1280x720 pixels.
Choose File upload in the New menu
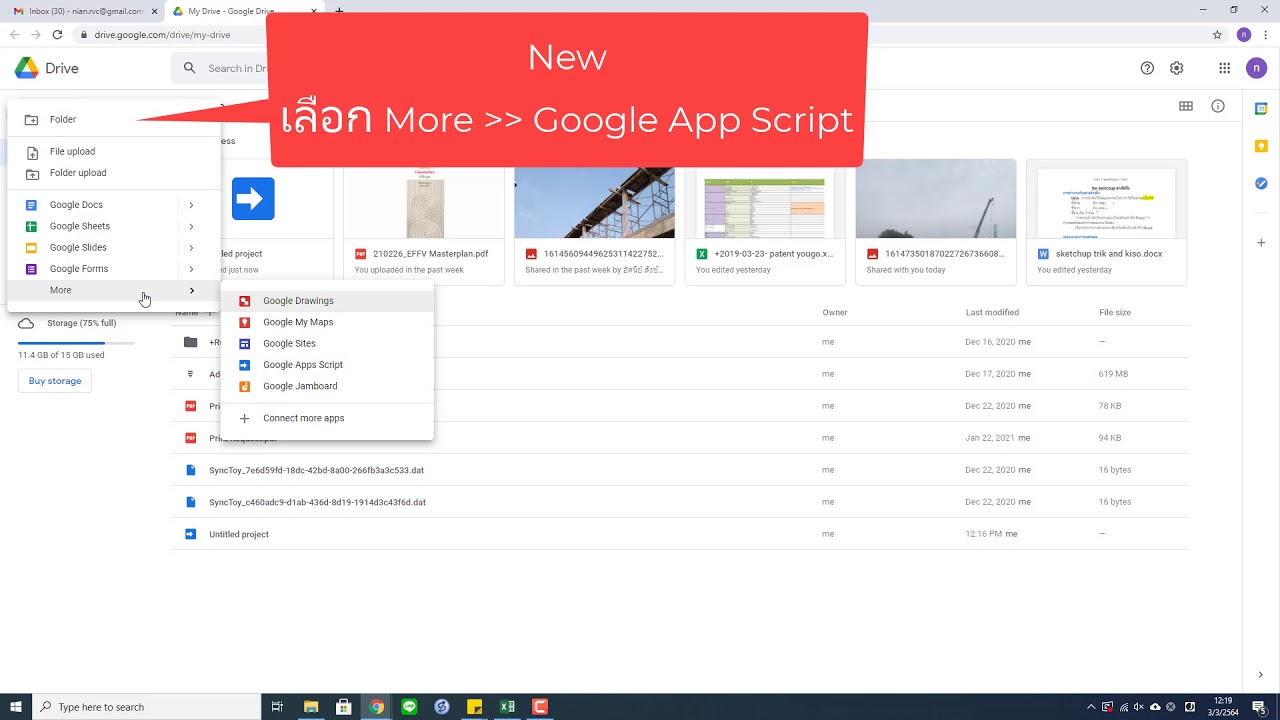[114, 151]
